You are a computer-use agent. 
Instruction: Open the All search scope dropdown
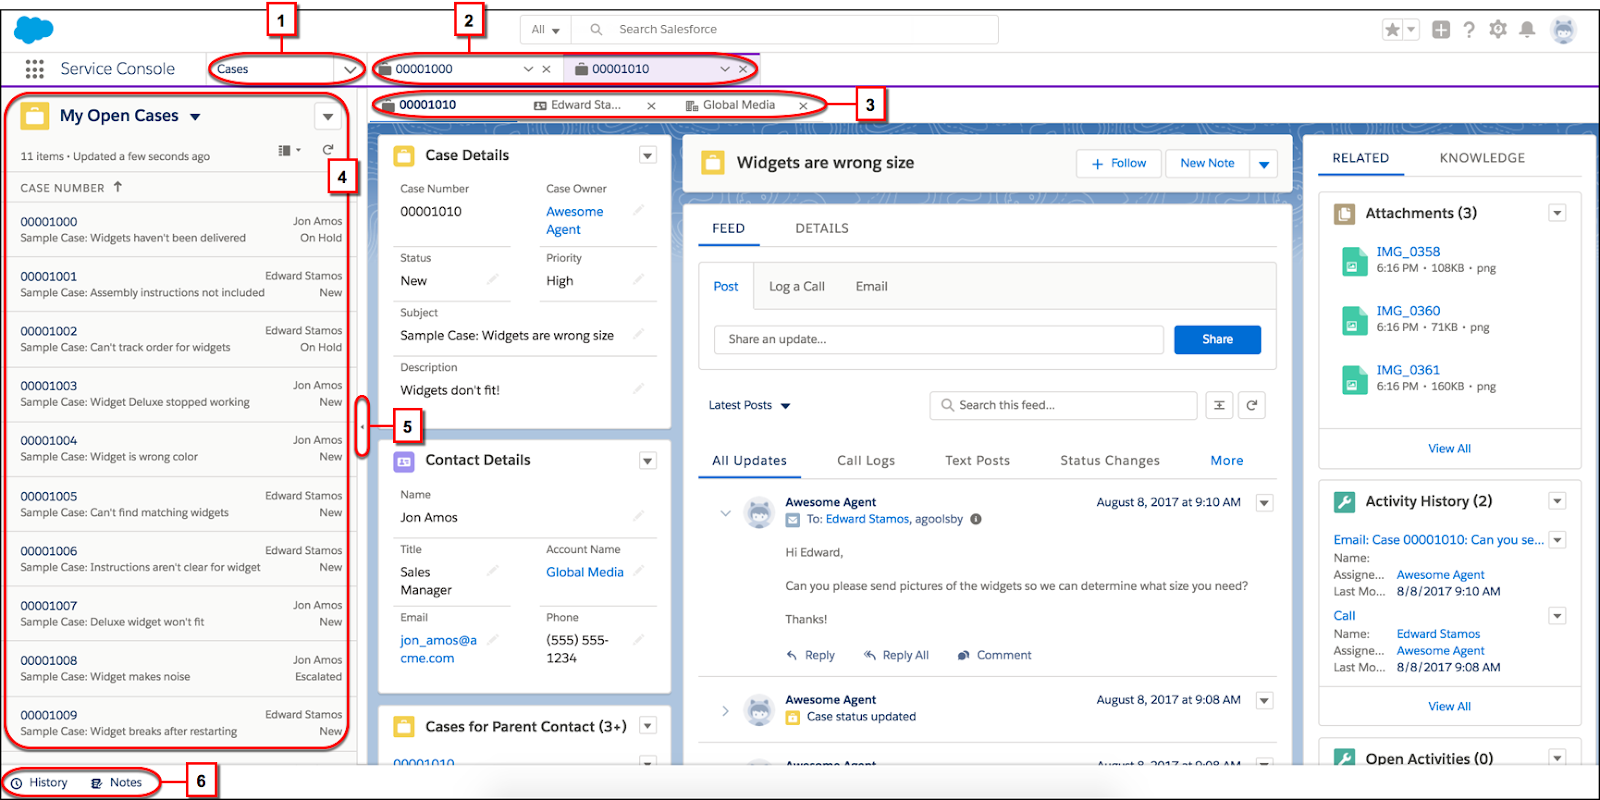545,30
